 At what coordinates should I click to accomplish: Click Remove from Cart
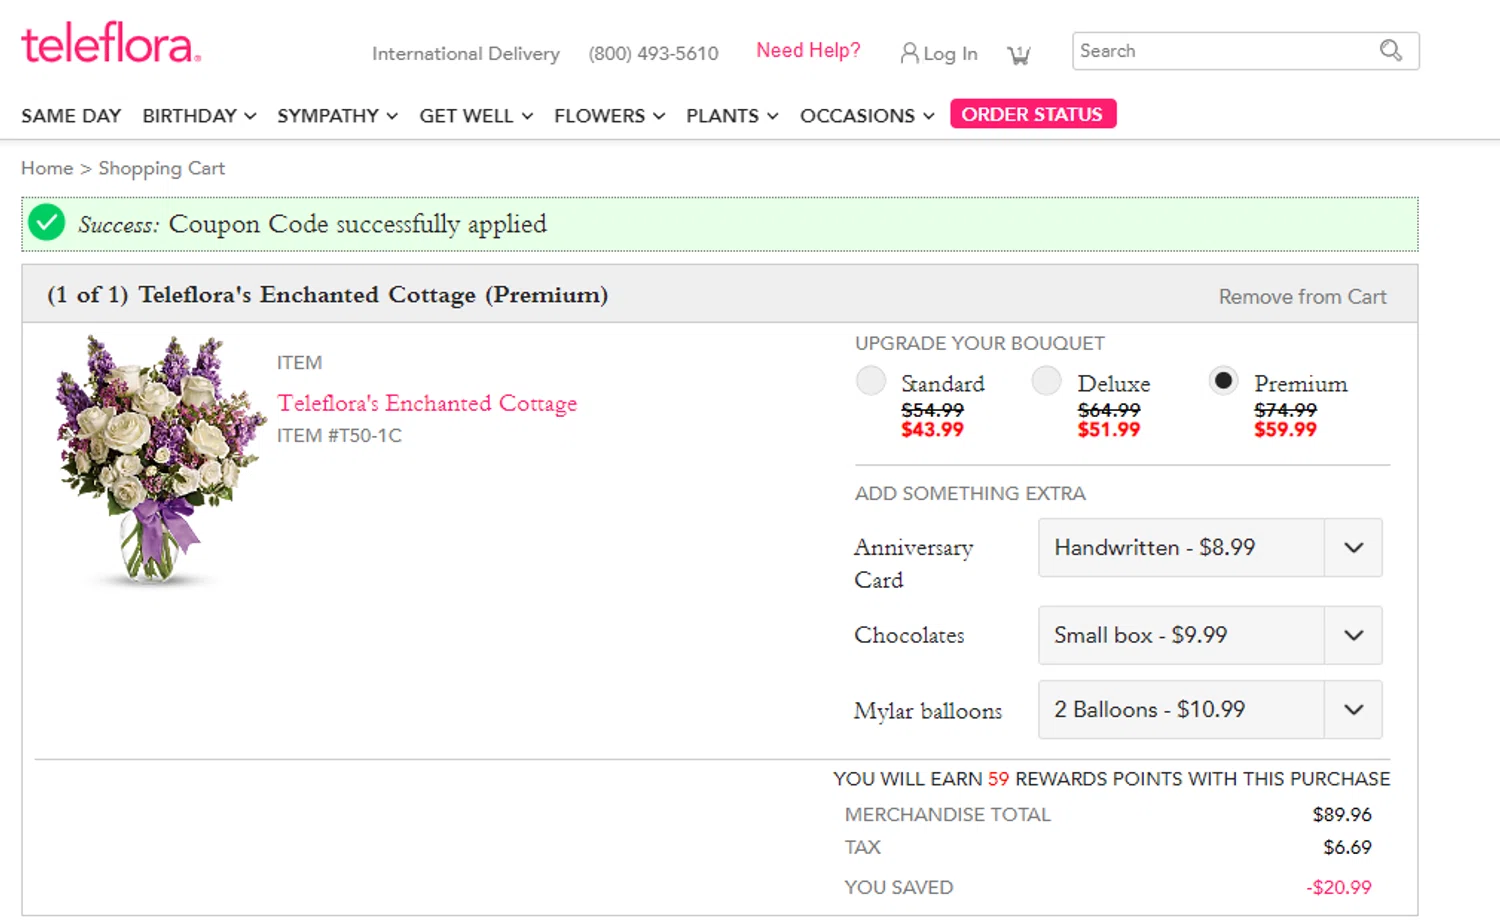[1302, 297]
